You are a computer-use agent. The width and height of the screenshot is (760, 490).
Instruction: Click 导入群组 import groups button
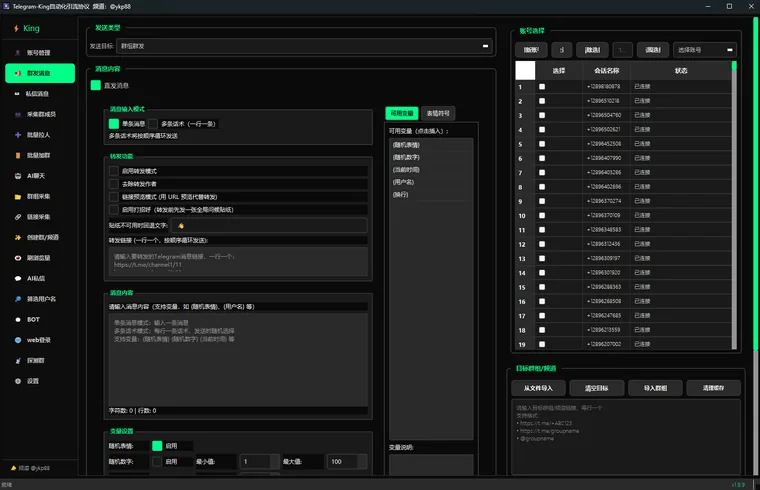click(655, 388)
